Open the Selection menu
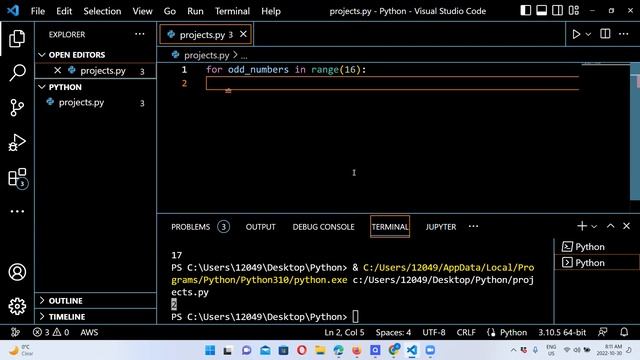The image size is (640, 360). pos(102,11)
